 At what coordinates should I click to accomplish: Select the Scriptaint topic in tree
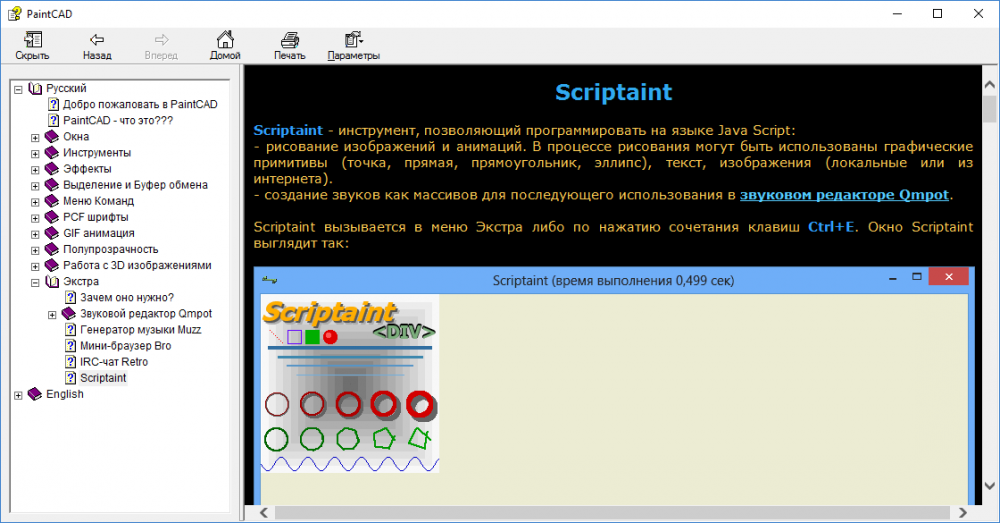click(103, 378)
